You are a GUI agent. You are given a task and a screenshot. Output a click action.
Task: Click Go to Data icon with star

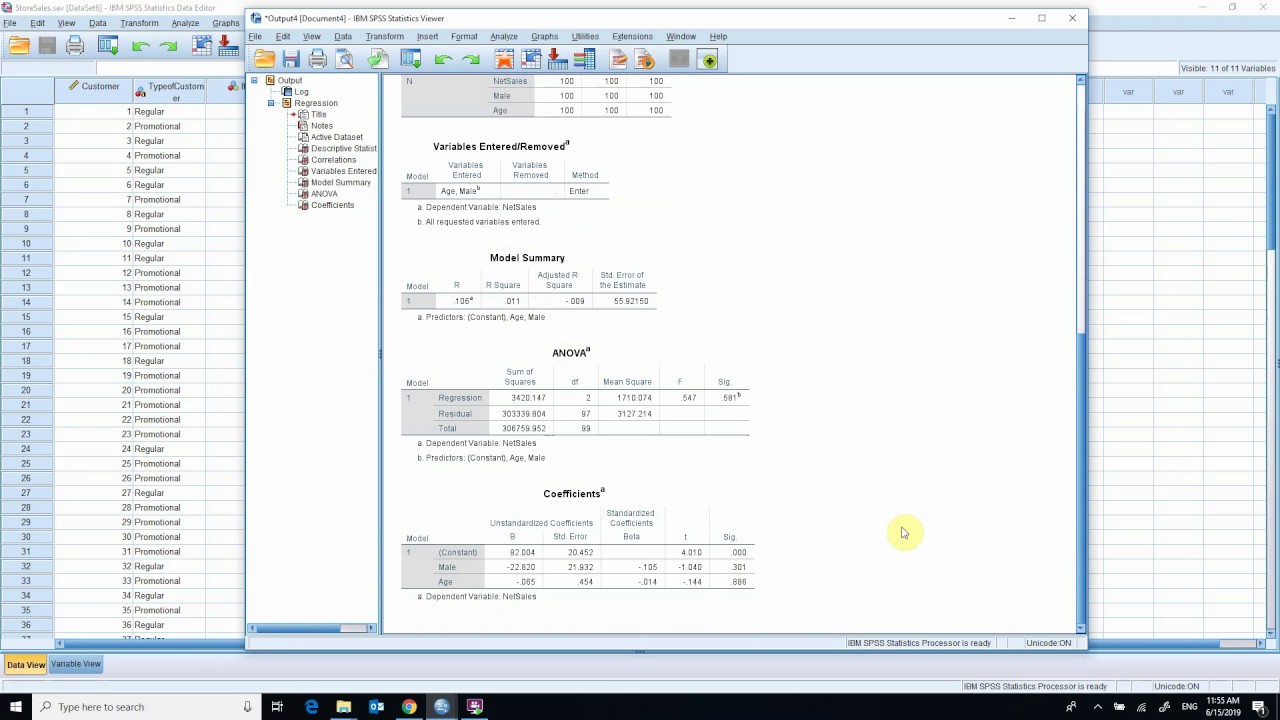coord(504,60)
